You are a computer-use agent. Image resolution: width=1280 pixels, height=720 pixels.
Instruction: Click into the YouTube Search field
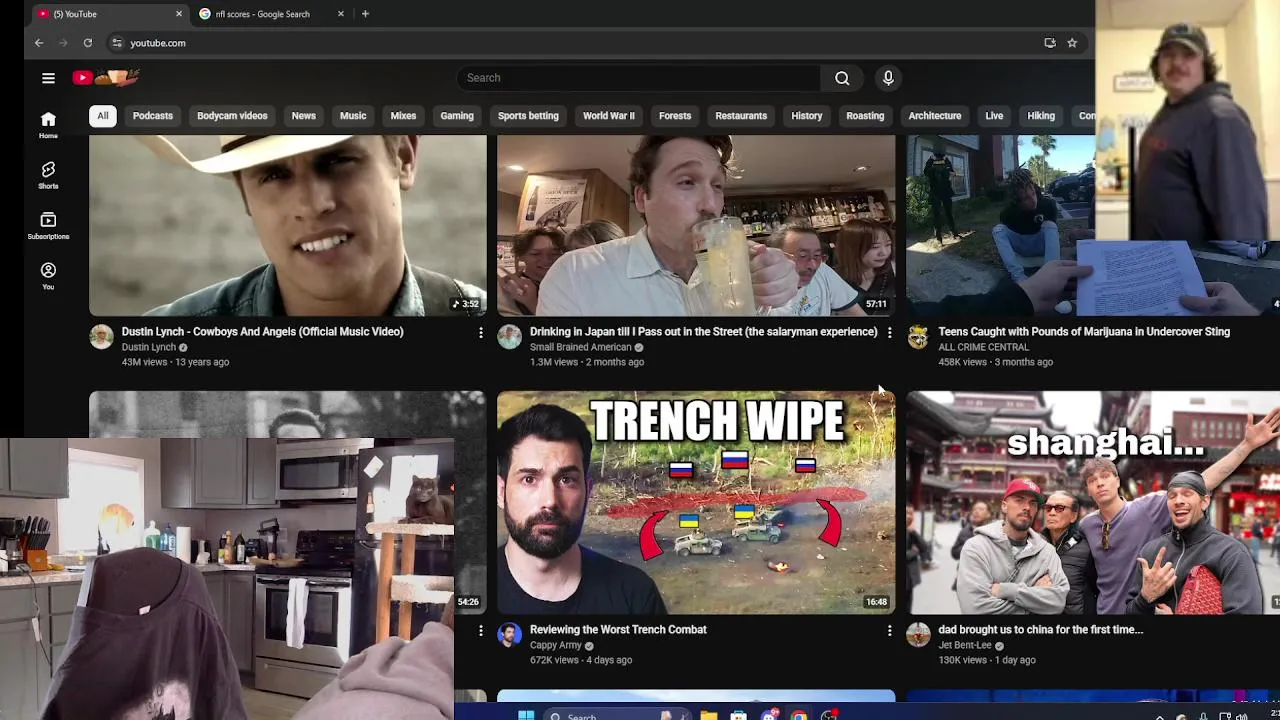639,78
